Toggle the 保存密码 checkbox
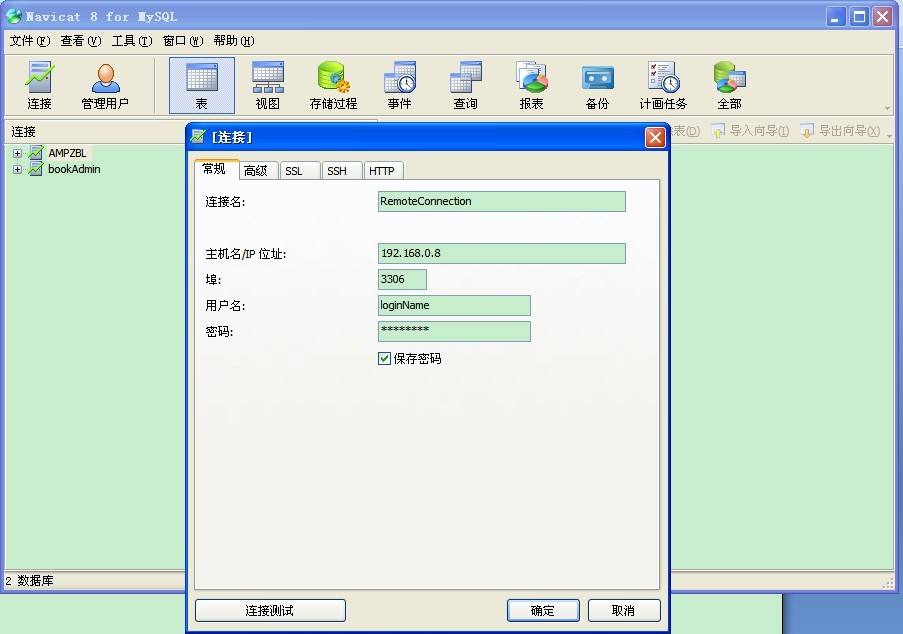 [x=384, y=358]
